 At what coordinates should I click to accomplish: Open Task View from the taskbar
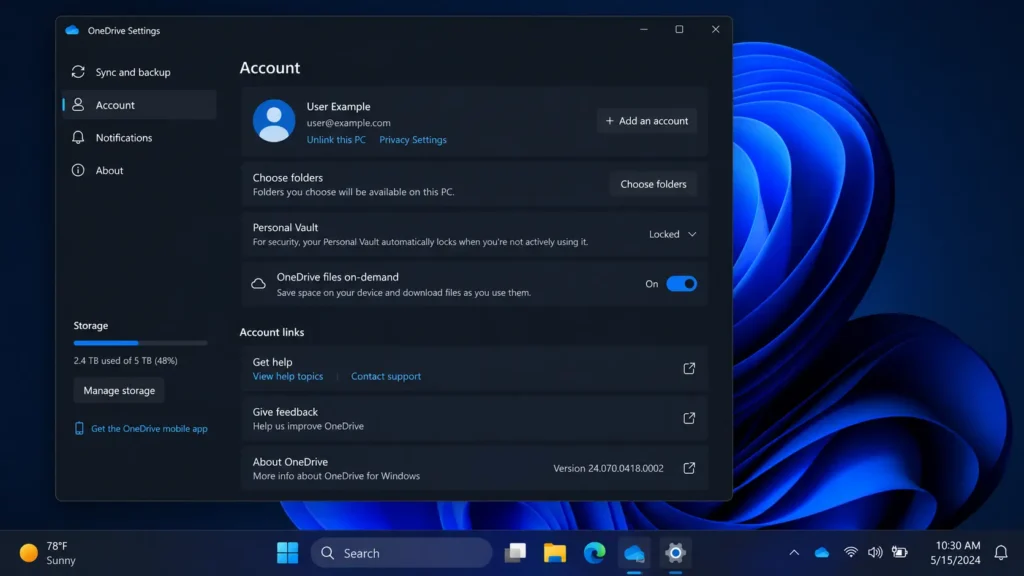(515, 553)
